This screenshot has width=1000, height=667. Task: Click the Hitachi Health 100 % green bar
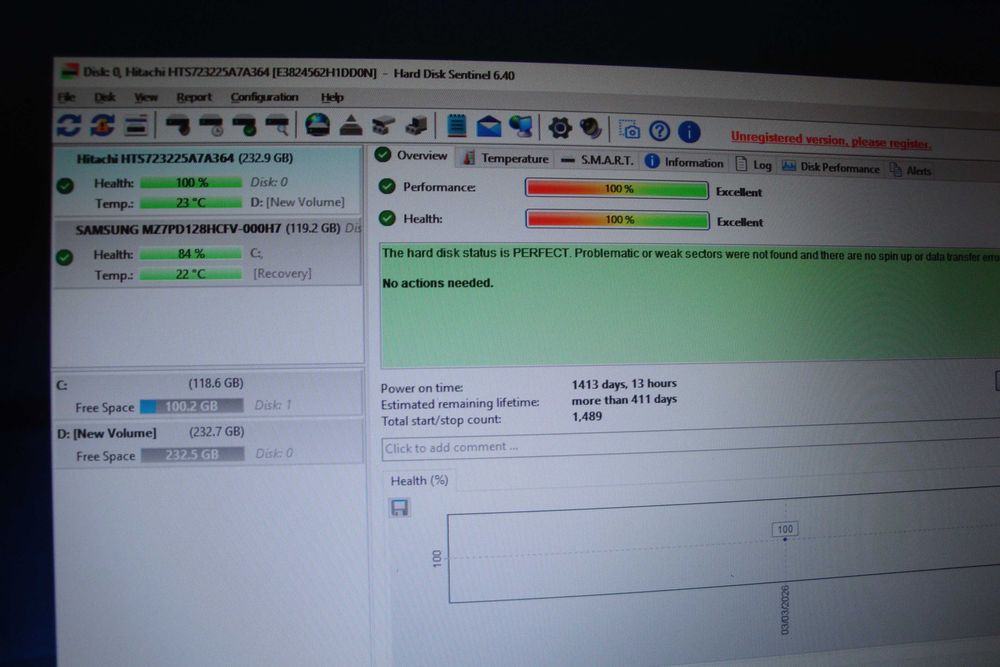pos(191,183)
